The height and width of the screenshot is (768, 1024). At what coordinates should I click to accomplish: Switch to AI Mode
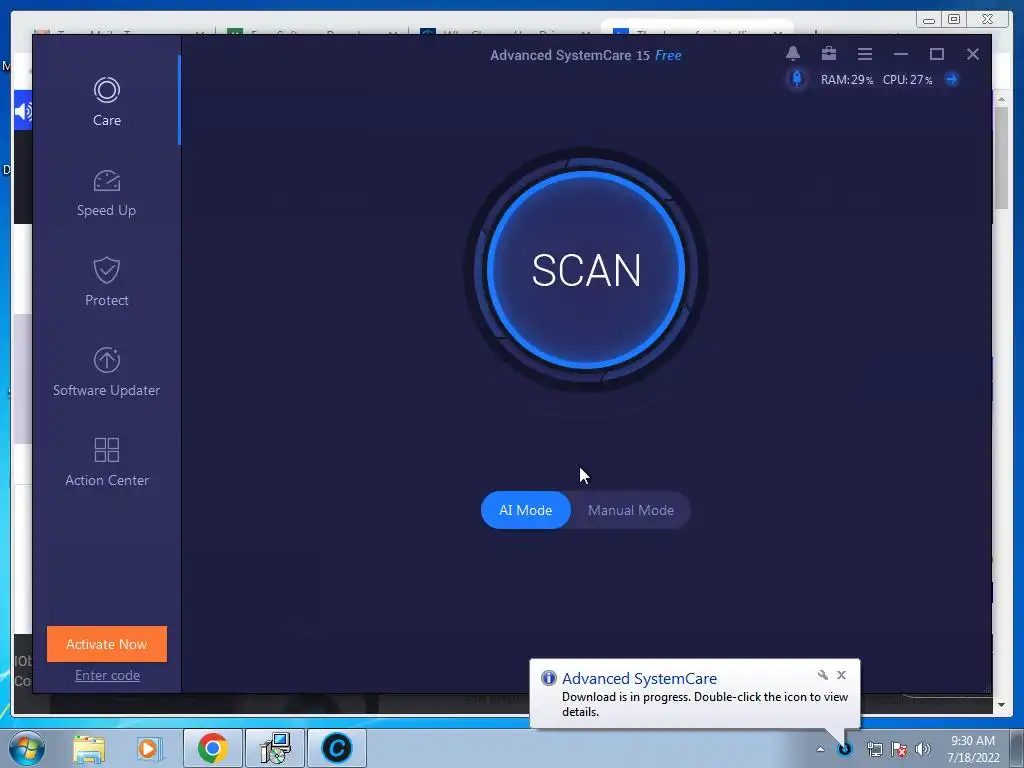click(x=525, y=510)
